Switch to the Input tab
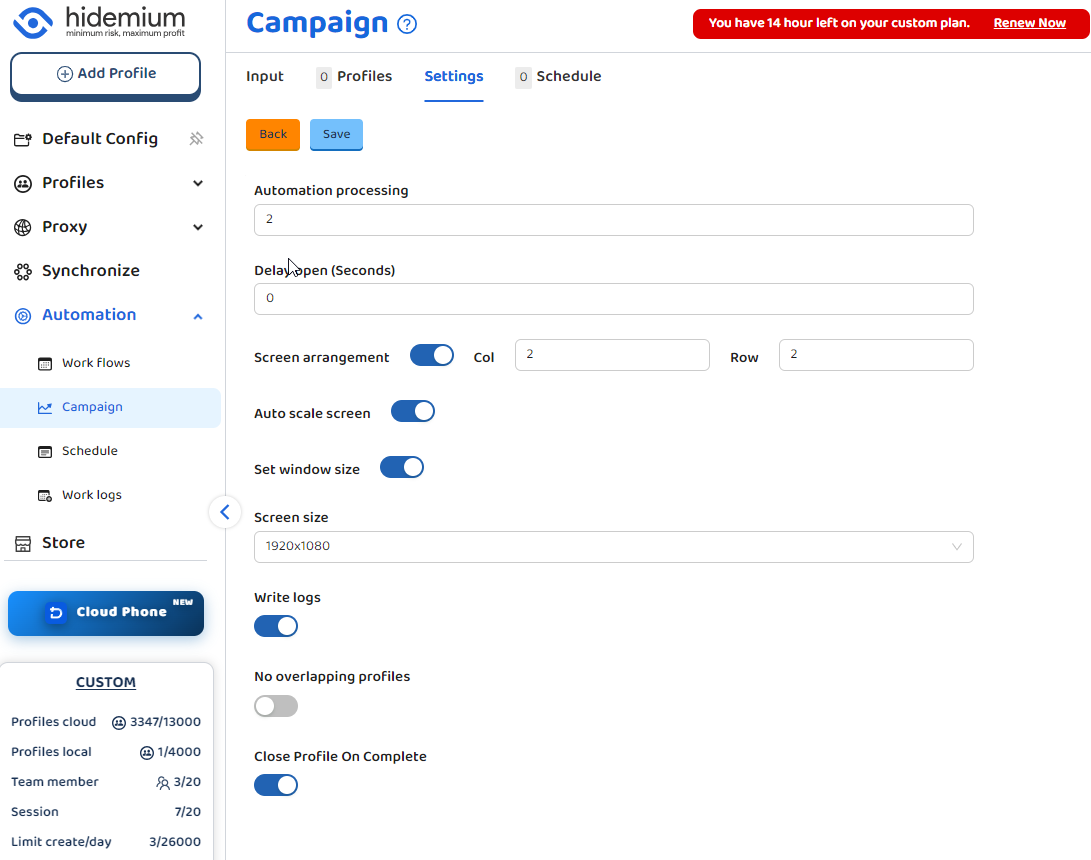1091x860 pixels. [265, 77]
